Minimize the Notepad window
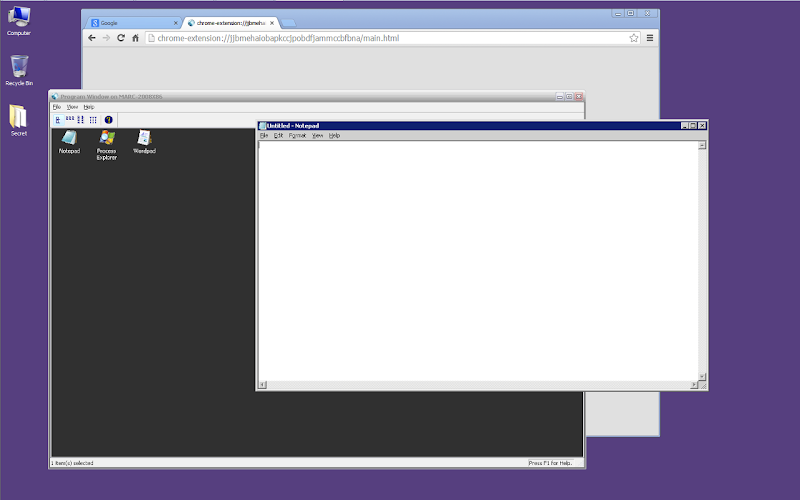Screen dimensions: 800x500 tap(685, 126)
